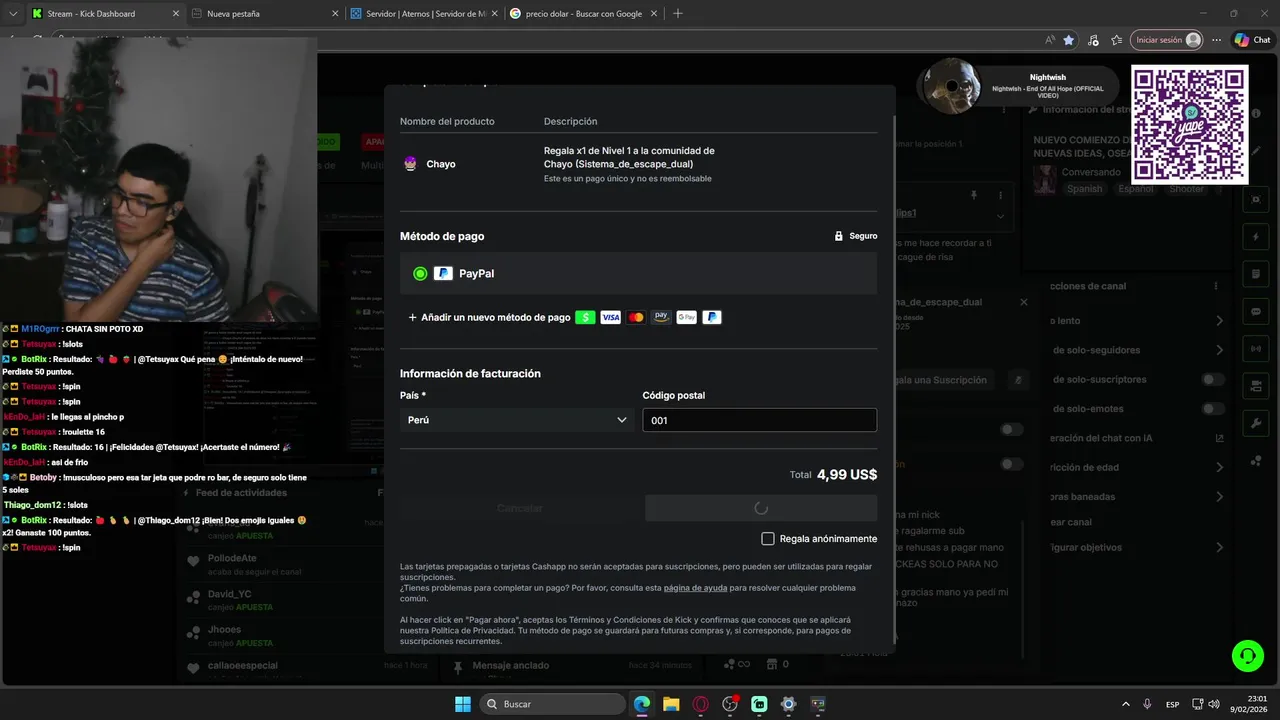Click the wrench tools sidebar icon

pyautogui.click(x=1256, y=423)
